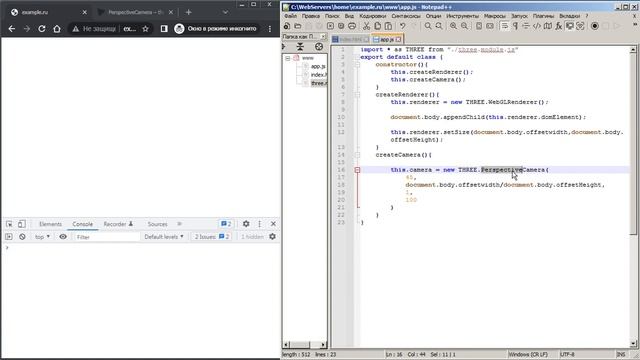Image resolution: width=640 pixels, height=360 pixels.
Task: Click the Zoom Out icon
Action: click(464, 26)
